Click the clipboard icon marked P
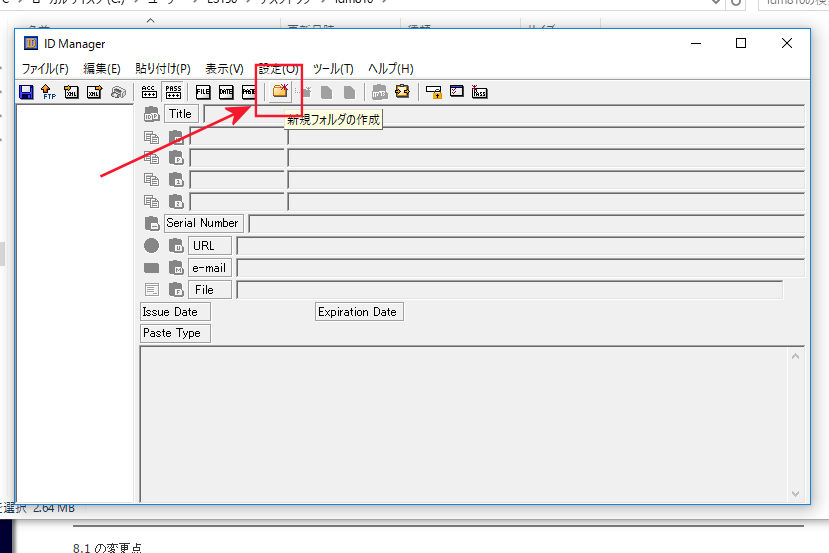The image size is (829, 553). [176, 158]
